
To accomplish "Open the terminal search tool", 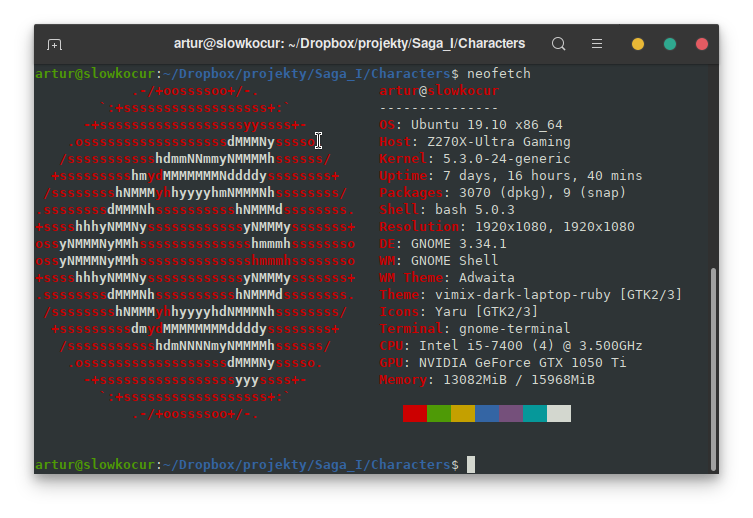I will point(559,44).
